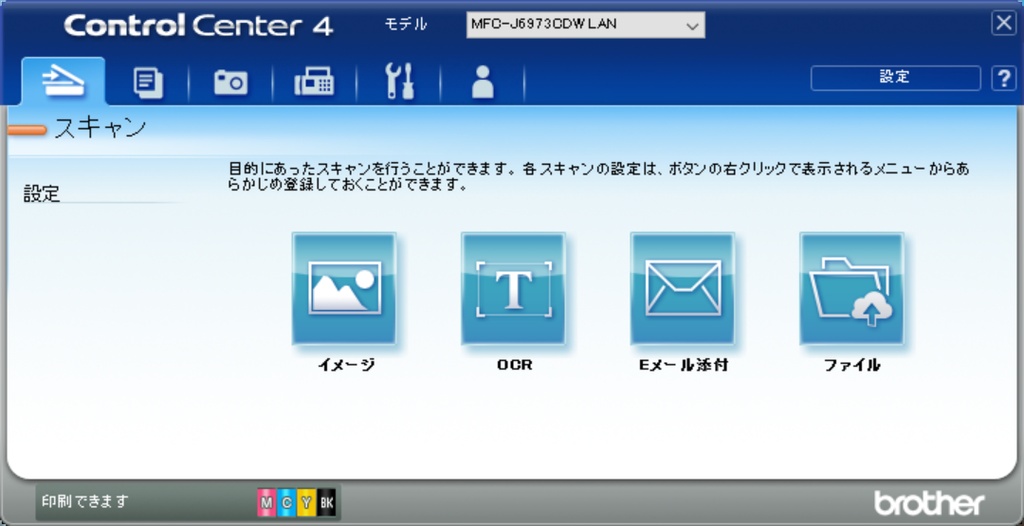Scan to Eメール添付
This screenshot has width=1024, height=526.
click(682, 288)
